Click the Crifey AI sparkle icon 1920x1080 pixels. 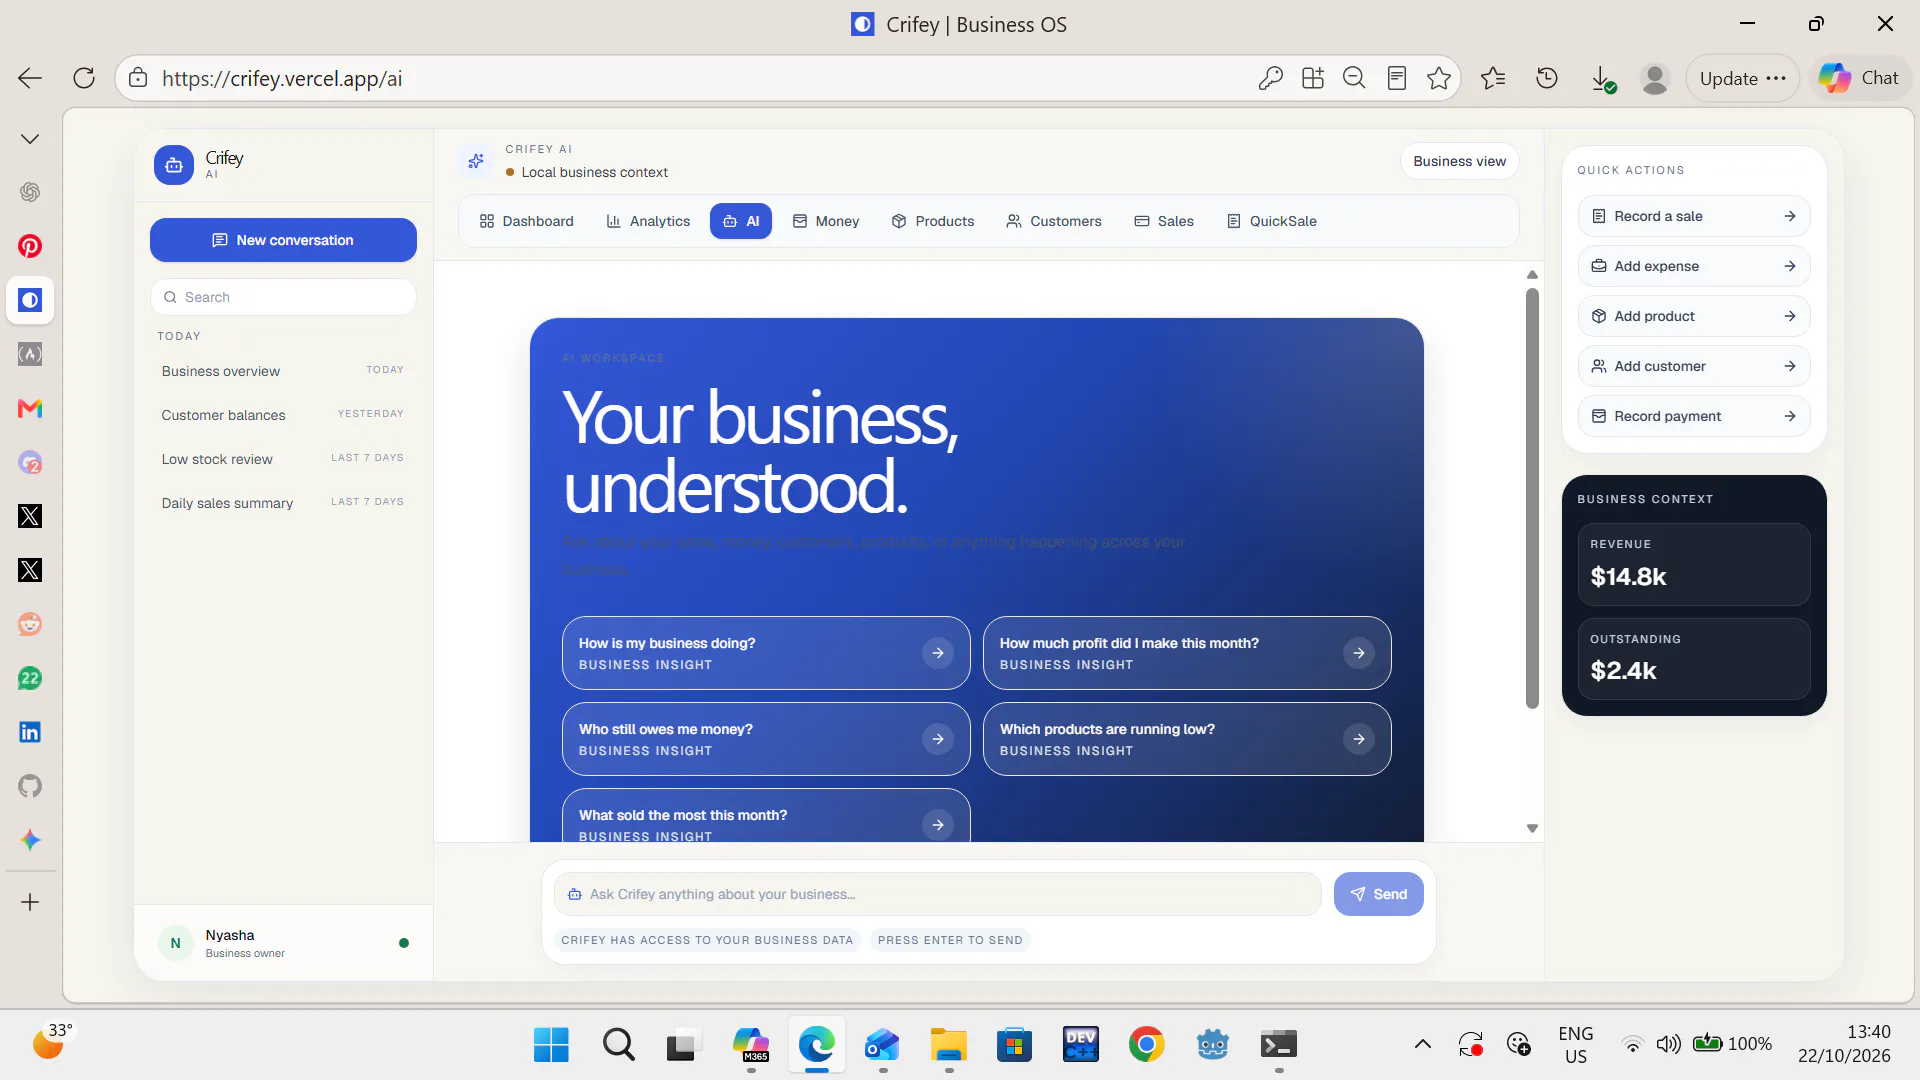pyautogui.click(x=476, y=161)
